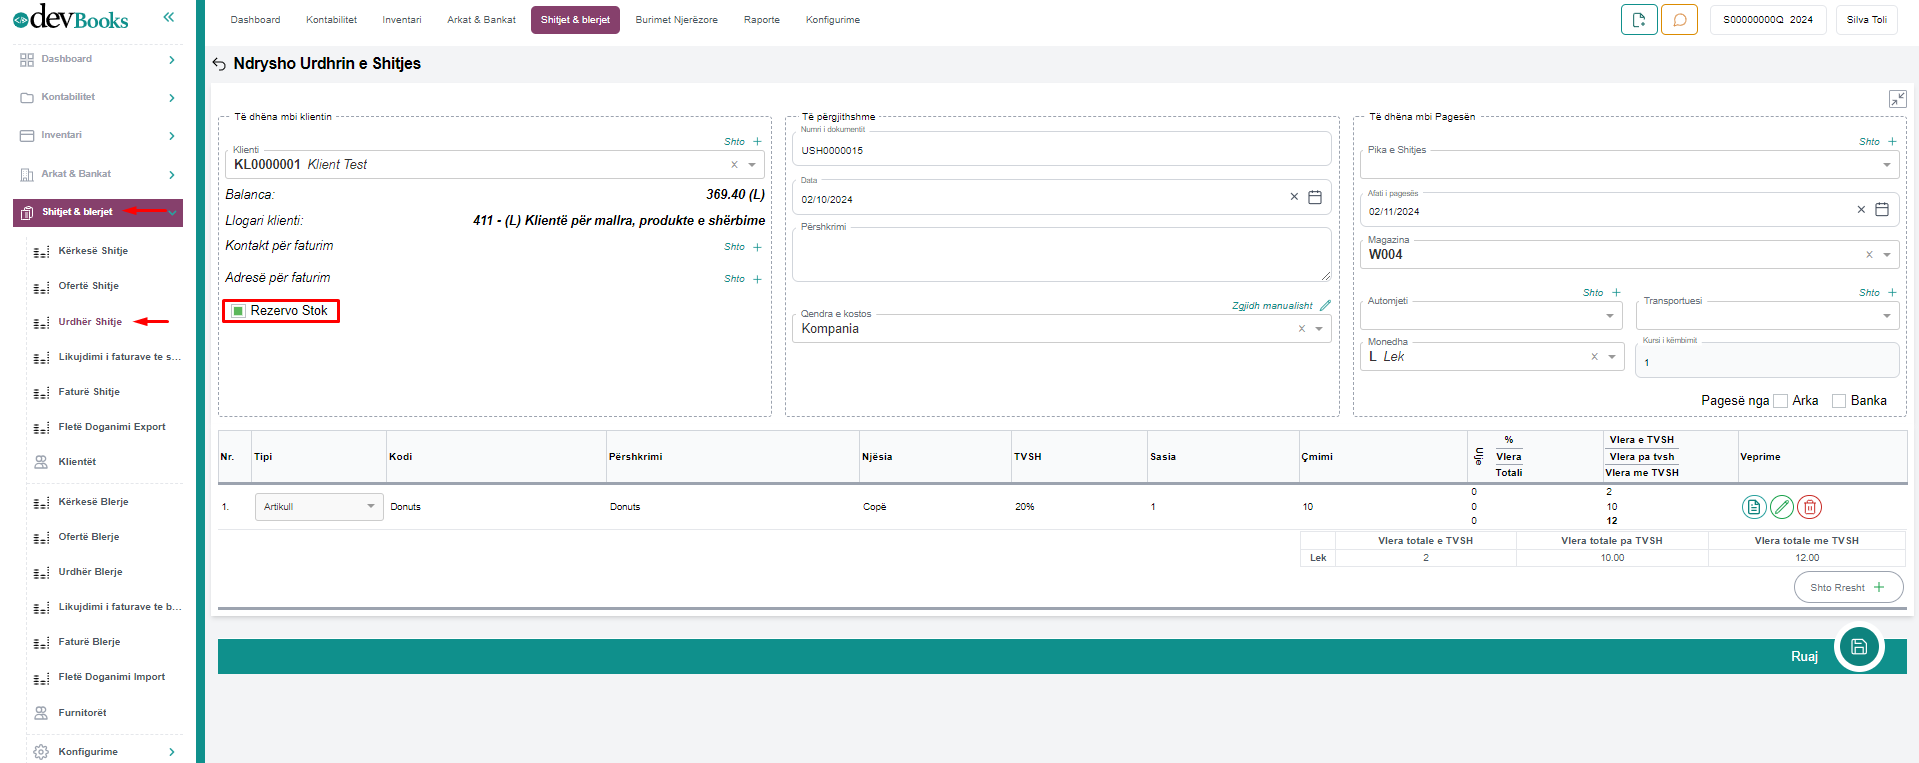1919x763 pixels.
Task: Check the Banka payment checkbox
Action: 1838,401
